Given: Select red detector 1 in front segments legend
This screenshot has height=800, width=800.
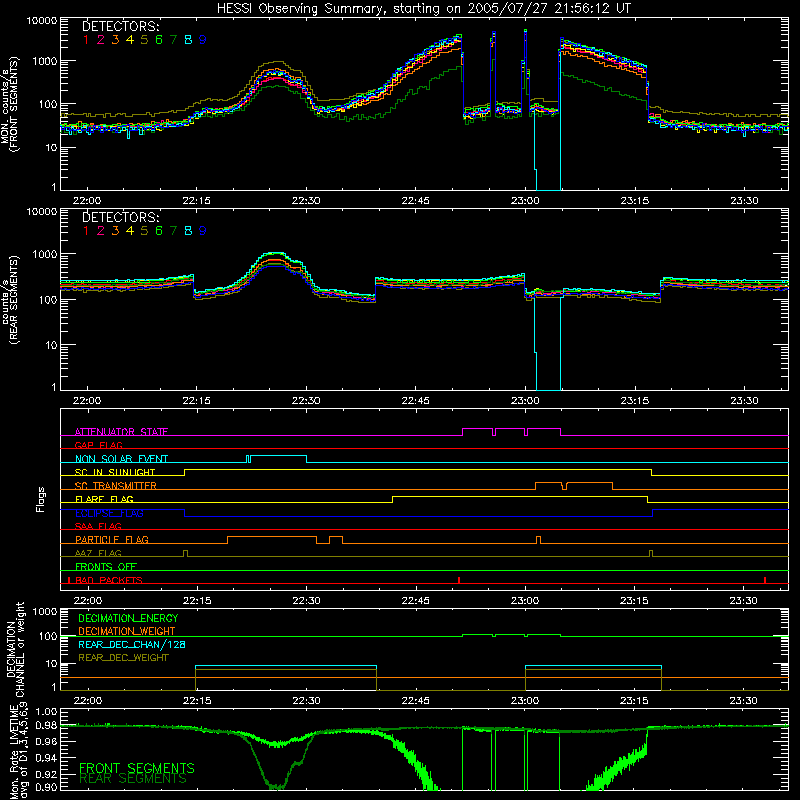Looking at the screenshot, I should (86, 40).
